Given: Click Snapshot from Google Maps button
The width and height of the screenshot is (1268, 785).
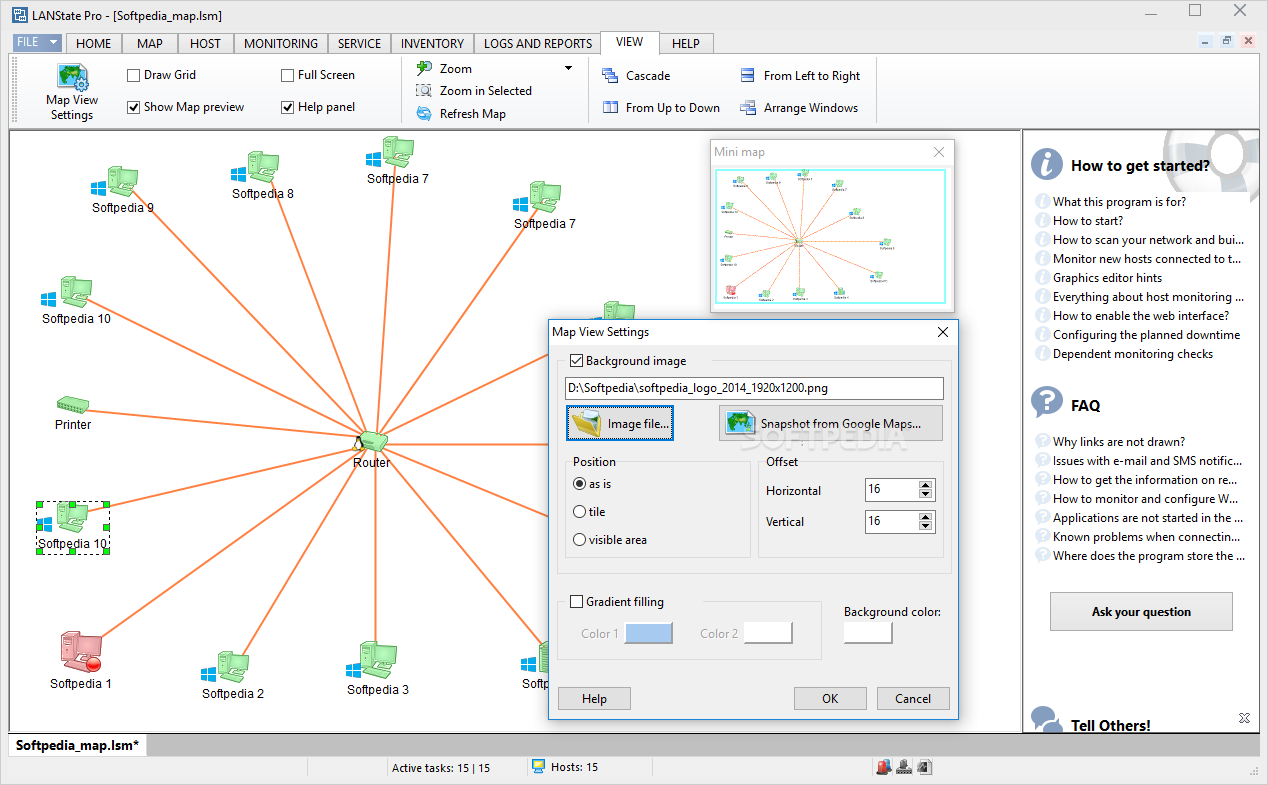Looking at the screenshot, I should tap(831, 424).
